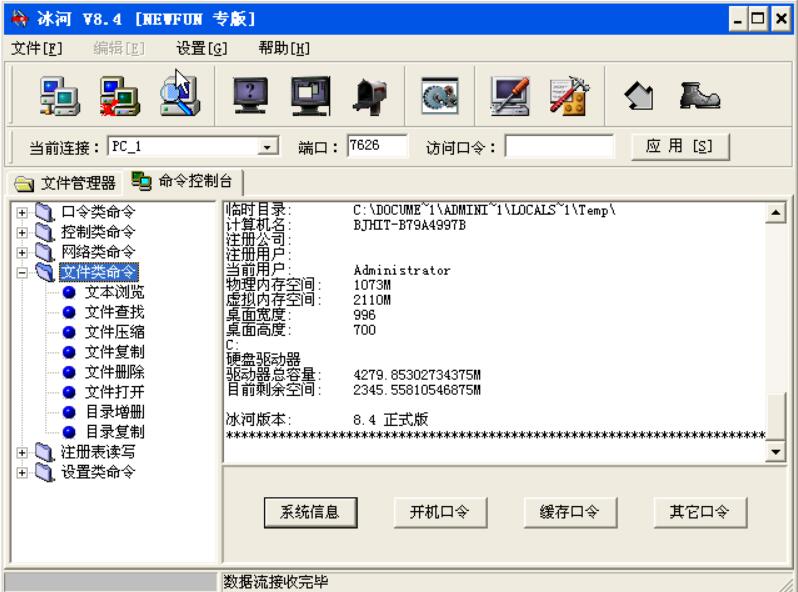Select the 文件查找 command
The height and width of the screenshot is (592, 798).
115,312
